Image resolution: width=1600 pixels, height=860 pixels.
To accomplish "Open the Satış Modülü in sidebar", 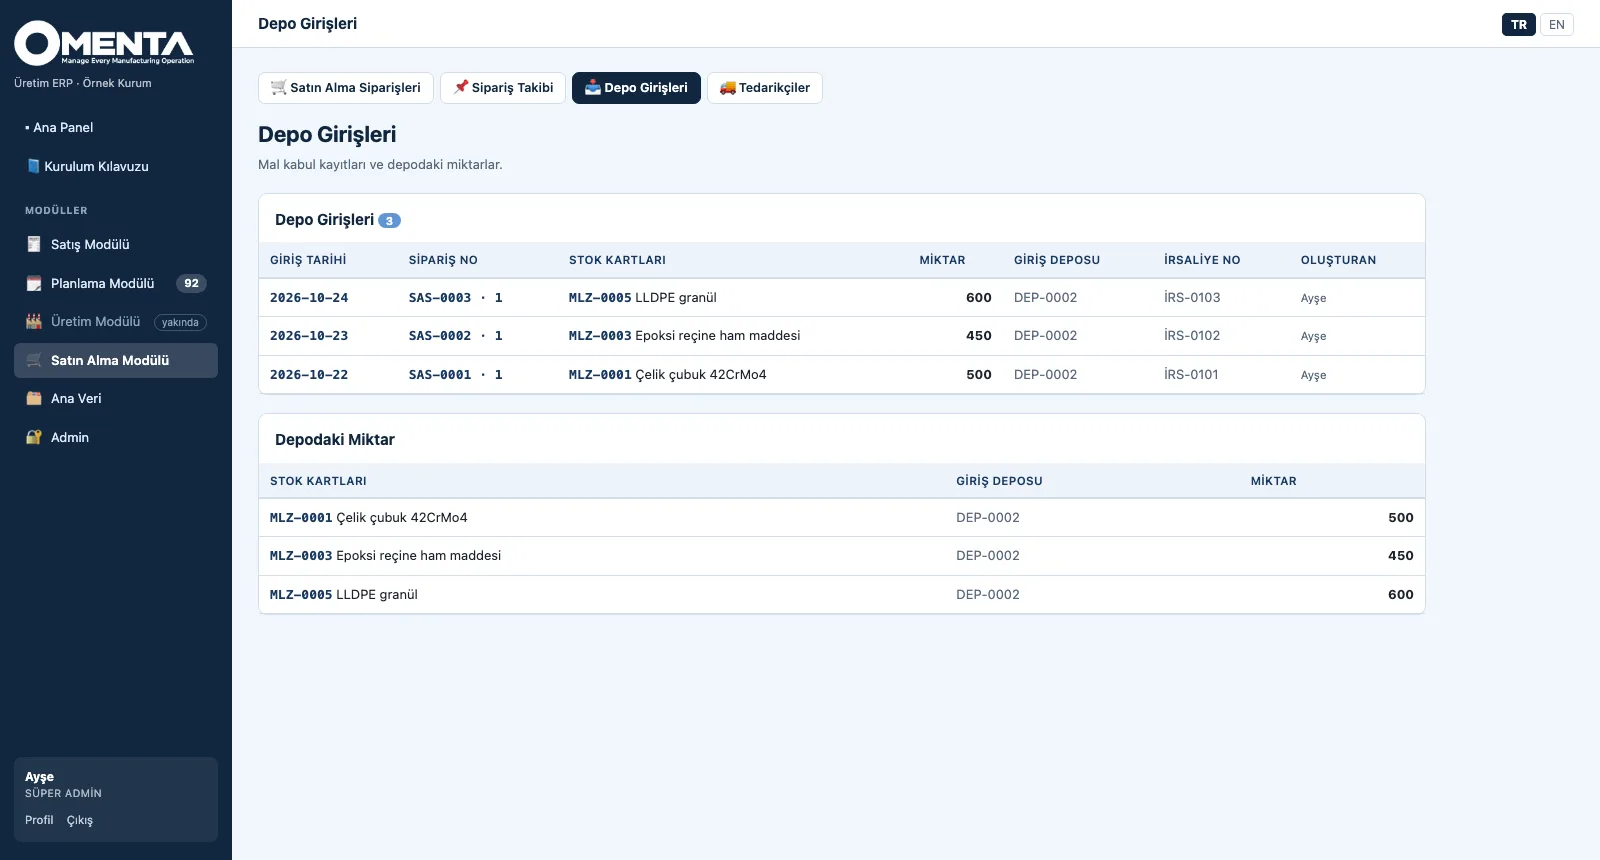I will (116, 244).
